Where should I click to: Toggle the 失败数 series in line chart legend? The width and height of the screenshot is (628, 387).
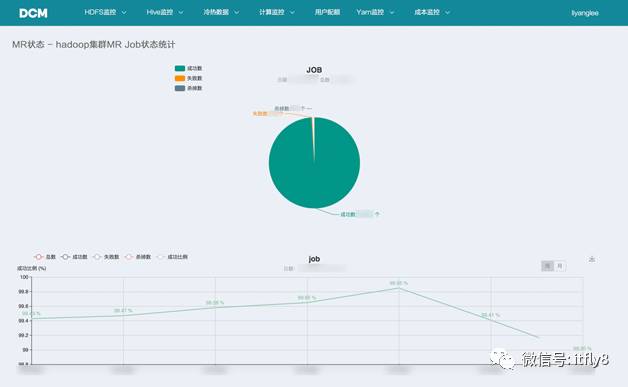click(106, 257)
